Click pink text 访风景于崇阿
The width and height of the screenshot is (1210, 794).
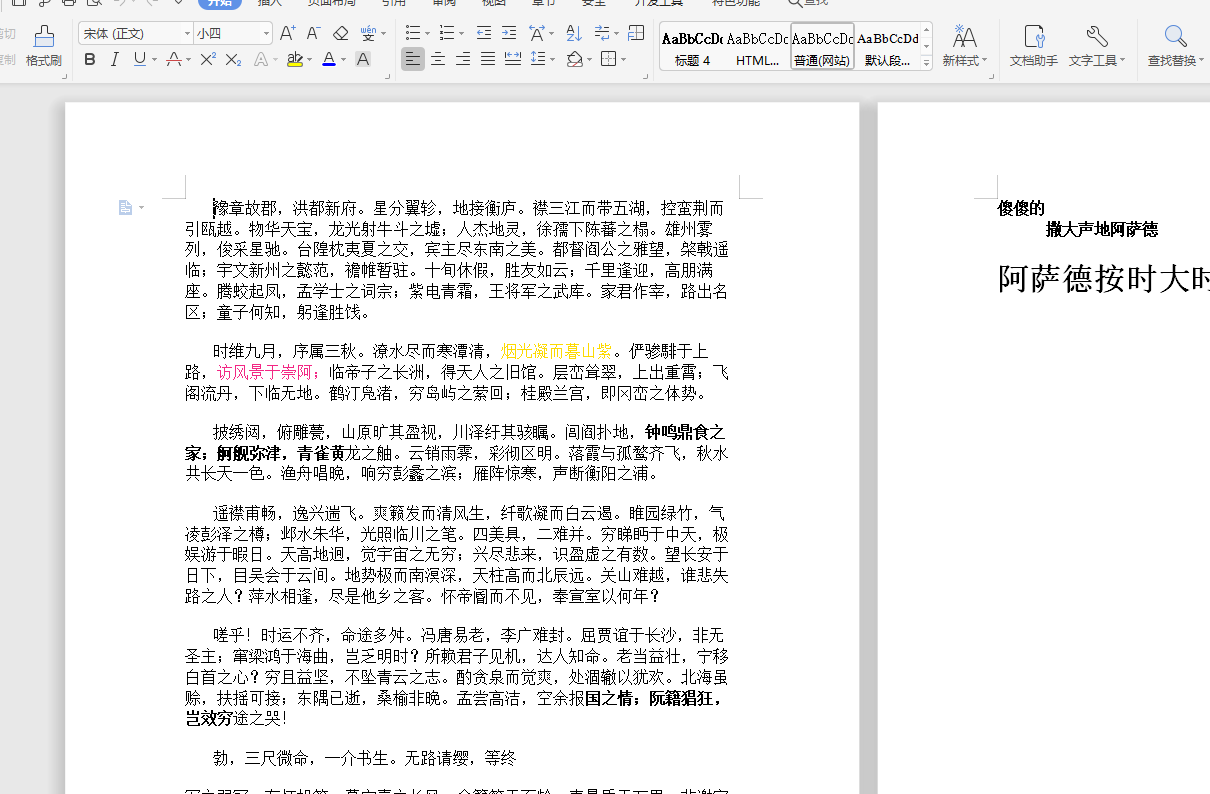click(265, 372)
